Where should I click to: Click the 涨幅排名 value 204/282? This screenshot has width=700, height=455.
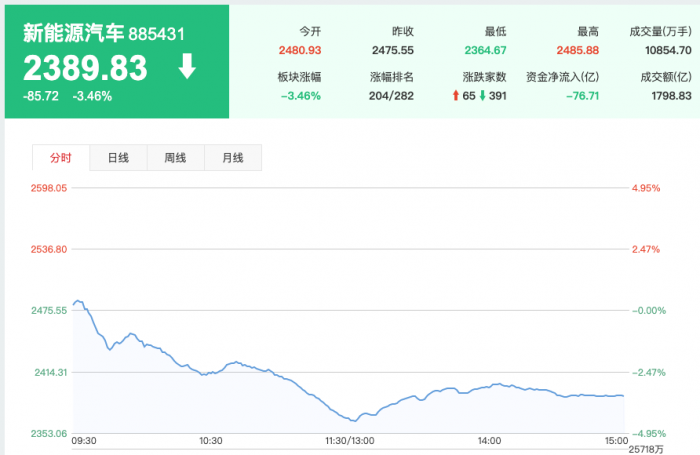[391, 96]
